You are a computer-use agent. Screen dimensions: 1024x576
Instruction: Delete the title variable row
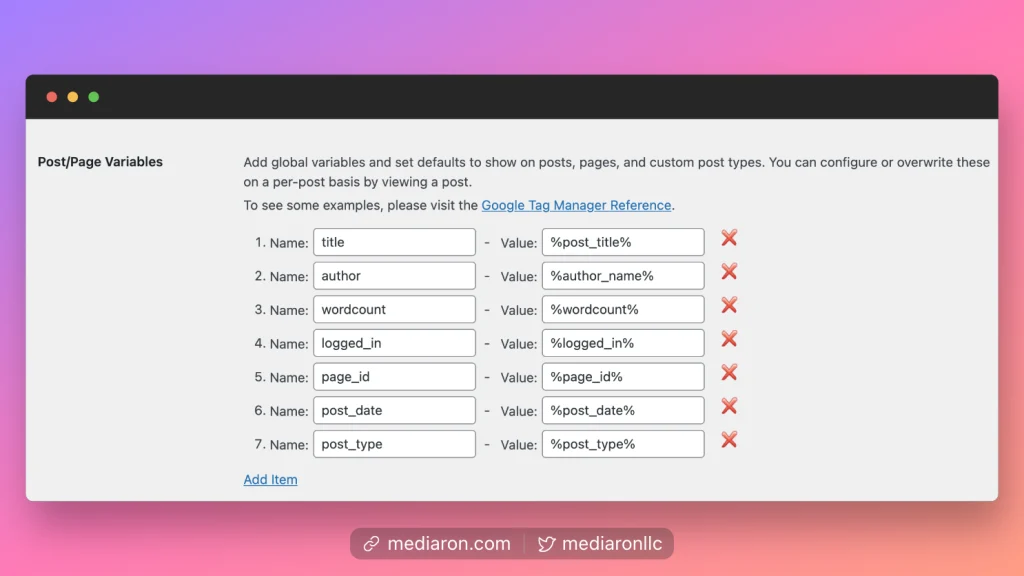tap(729, 238)
